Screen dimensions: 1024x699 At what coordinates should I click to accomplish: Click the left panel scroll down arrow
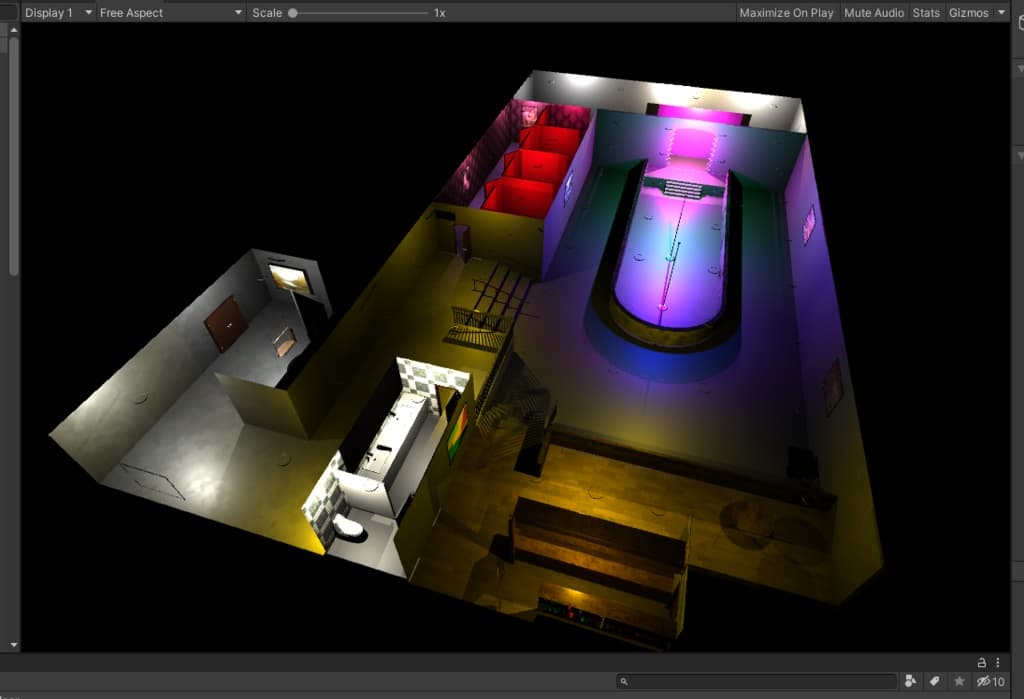pyautogui.click(x=13, y=646)
